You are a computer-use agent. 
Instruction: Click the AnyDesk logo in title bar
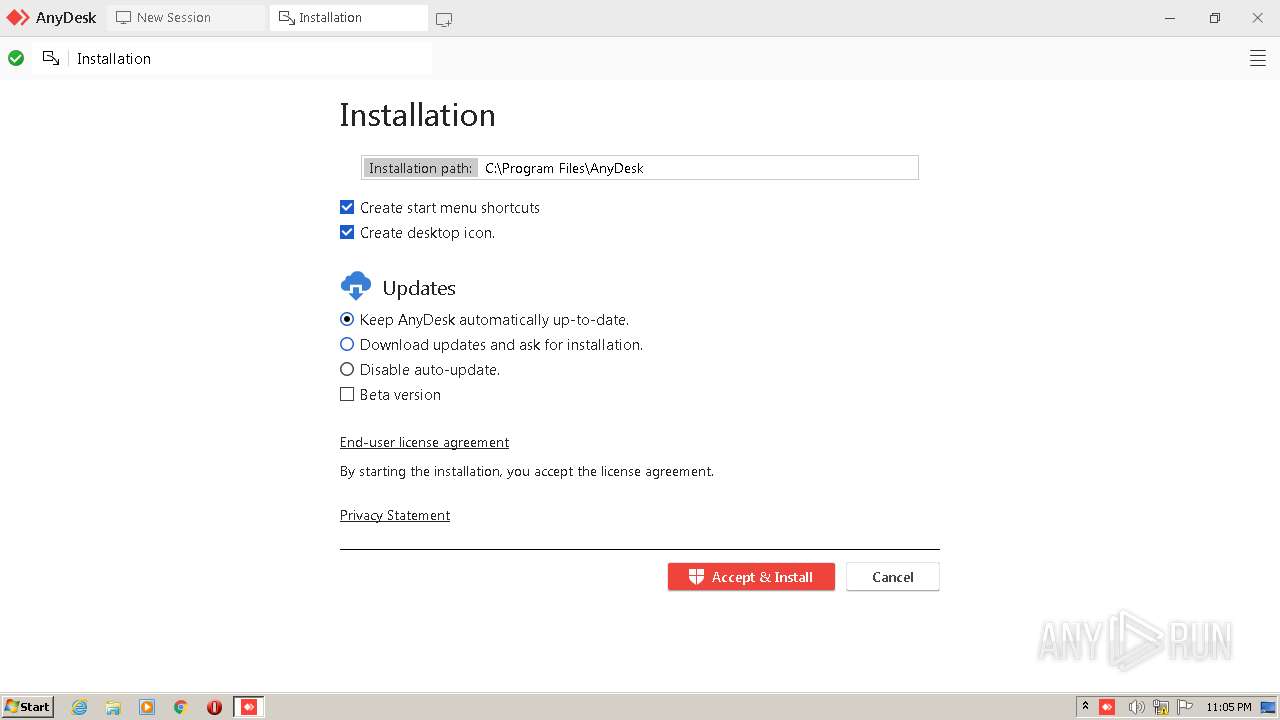[18, 18]
